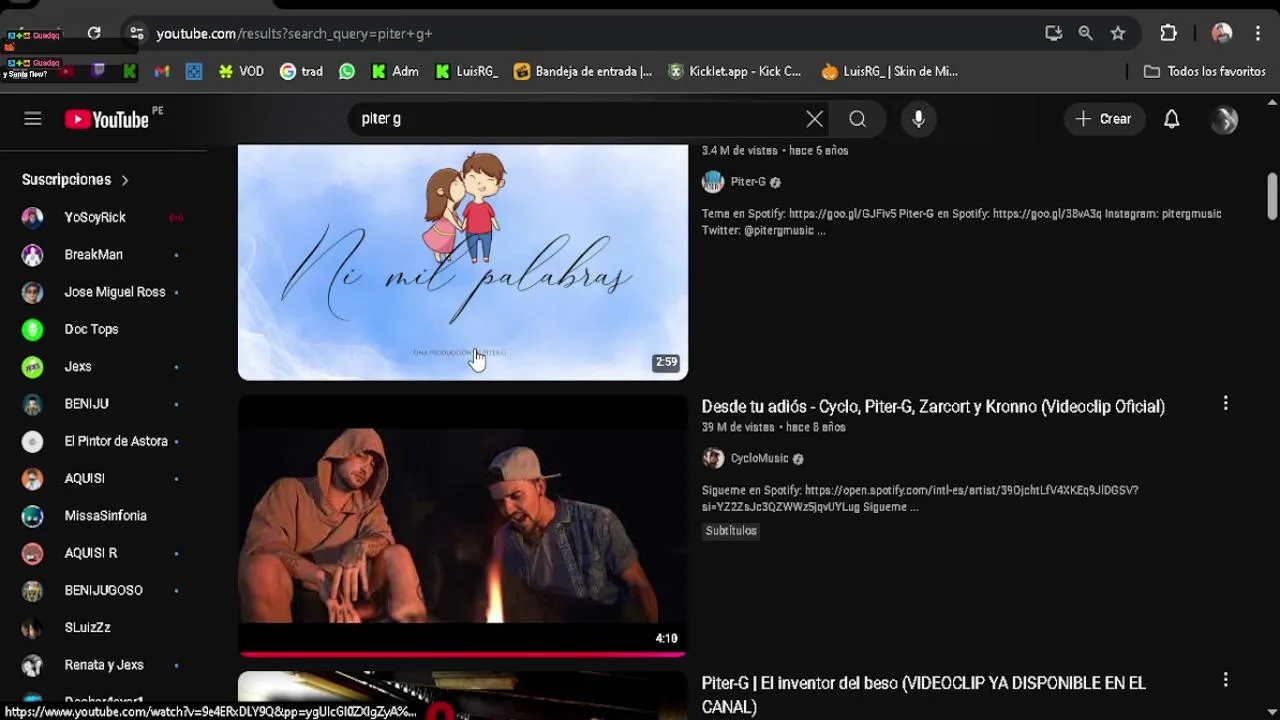Viewport: 1280px width, 720px height.
Task: Click the Piter-G channel avatar
Action: pos(713,182)
